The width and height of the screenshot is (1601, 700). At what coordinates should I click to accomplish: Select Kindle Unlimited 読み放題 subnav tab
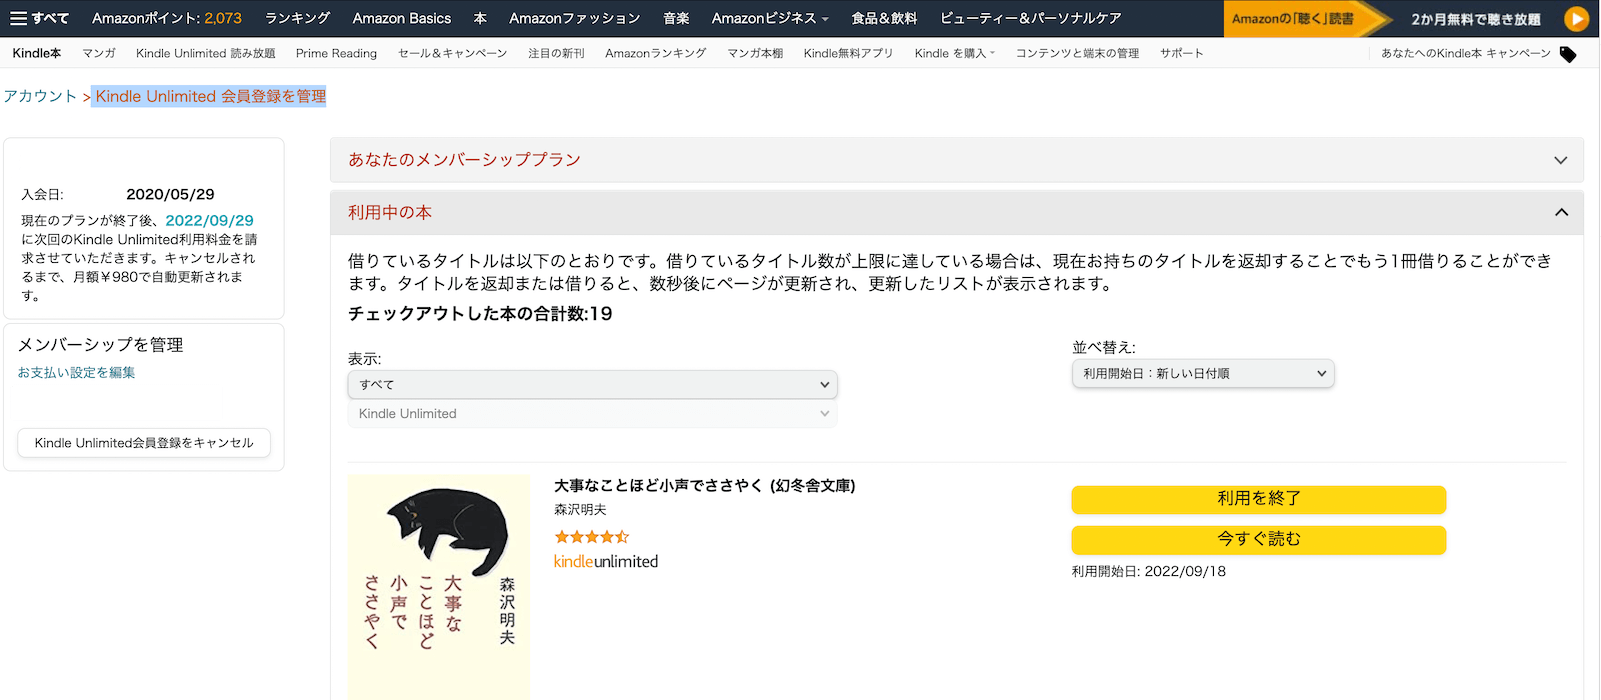(x=206, y=53)
